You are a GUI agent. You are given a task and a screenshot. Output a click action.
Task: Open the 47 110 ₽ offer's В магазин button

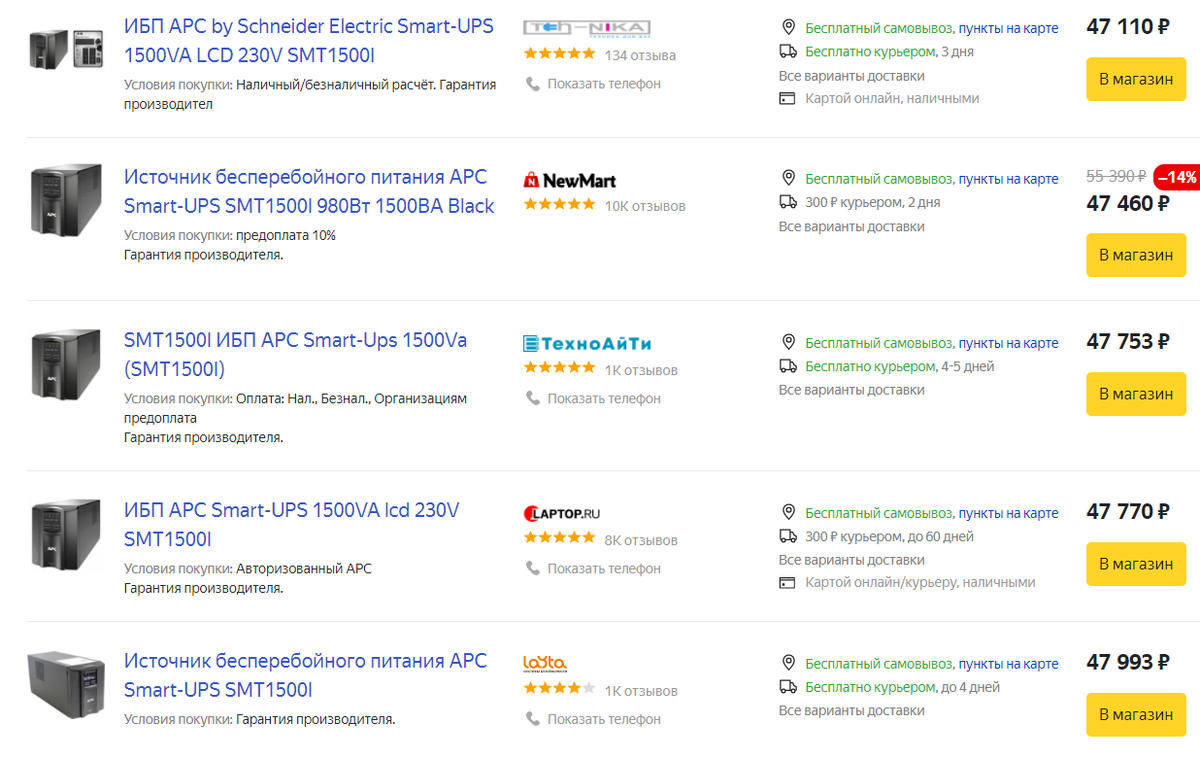1136,79
